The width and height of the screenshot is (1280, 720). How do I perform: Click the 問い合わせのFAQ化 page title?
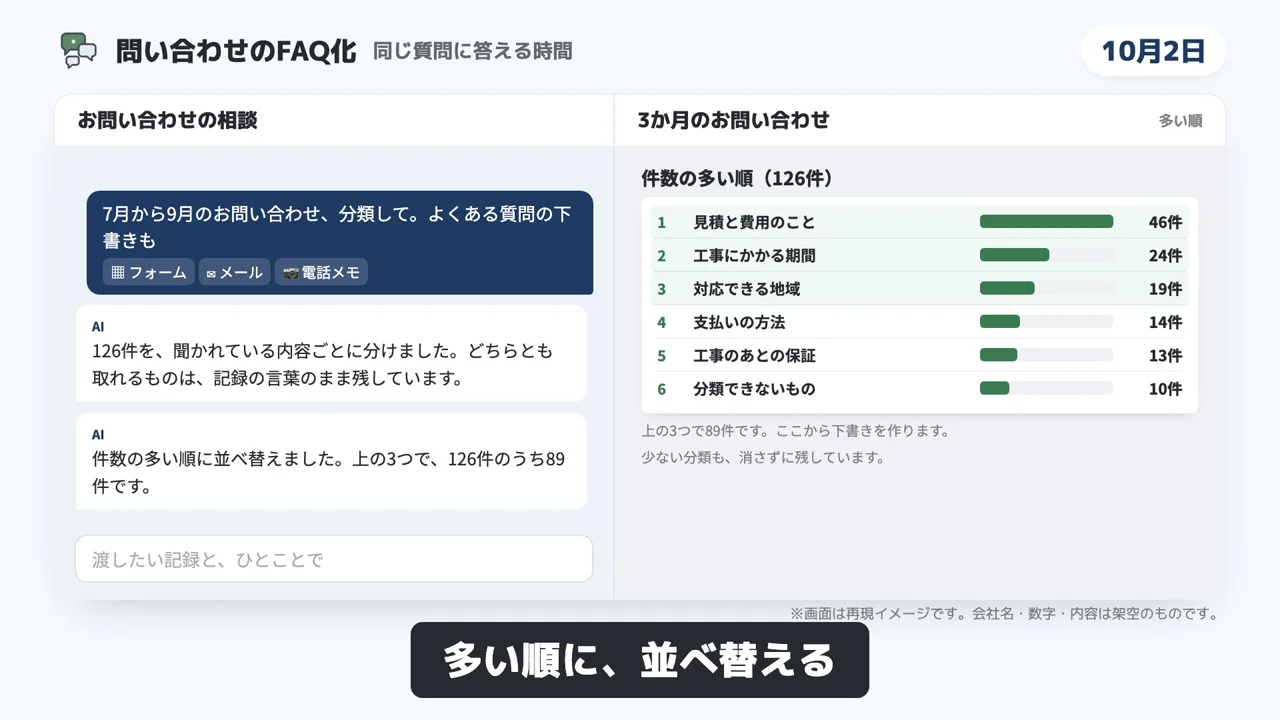coord(236,51)
